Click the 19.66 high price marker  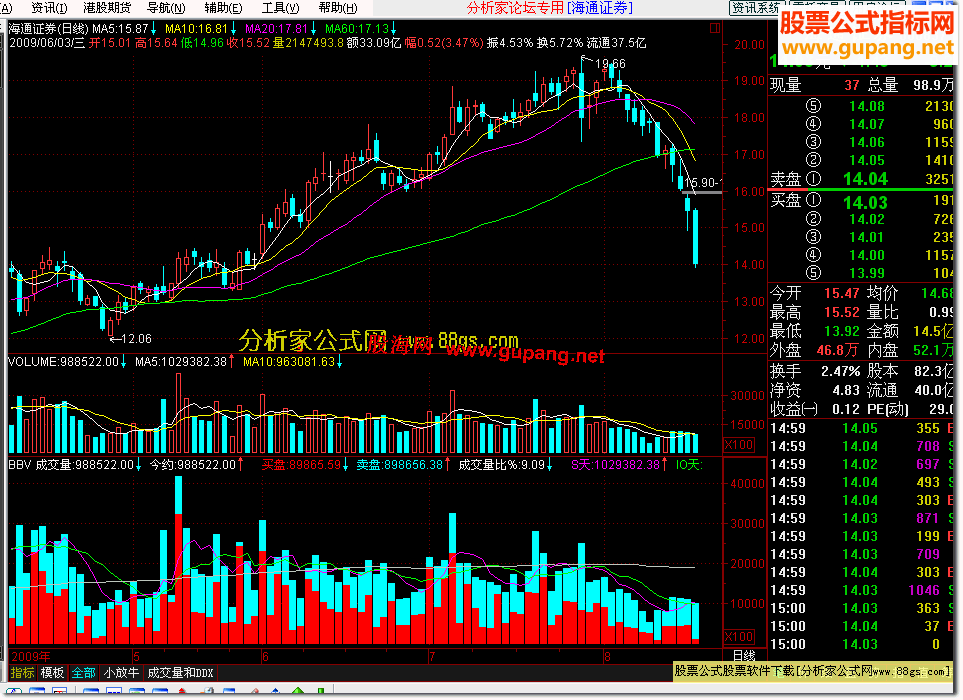click(610, 64)
